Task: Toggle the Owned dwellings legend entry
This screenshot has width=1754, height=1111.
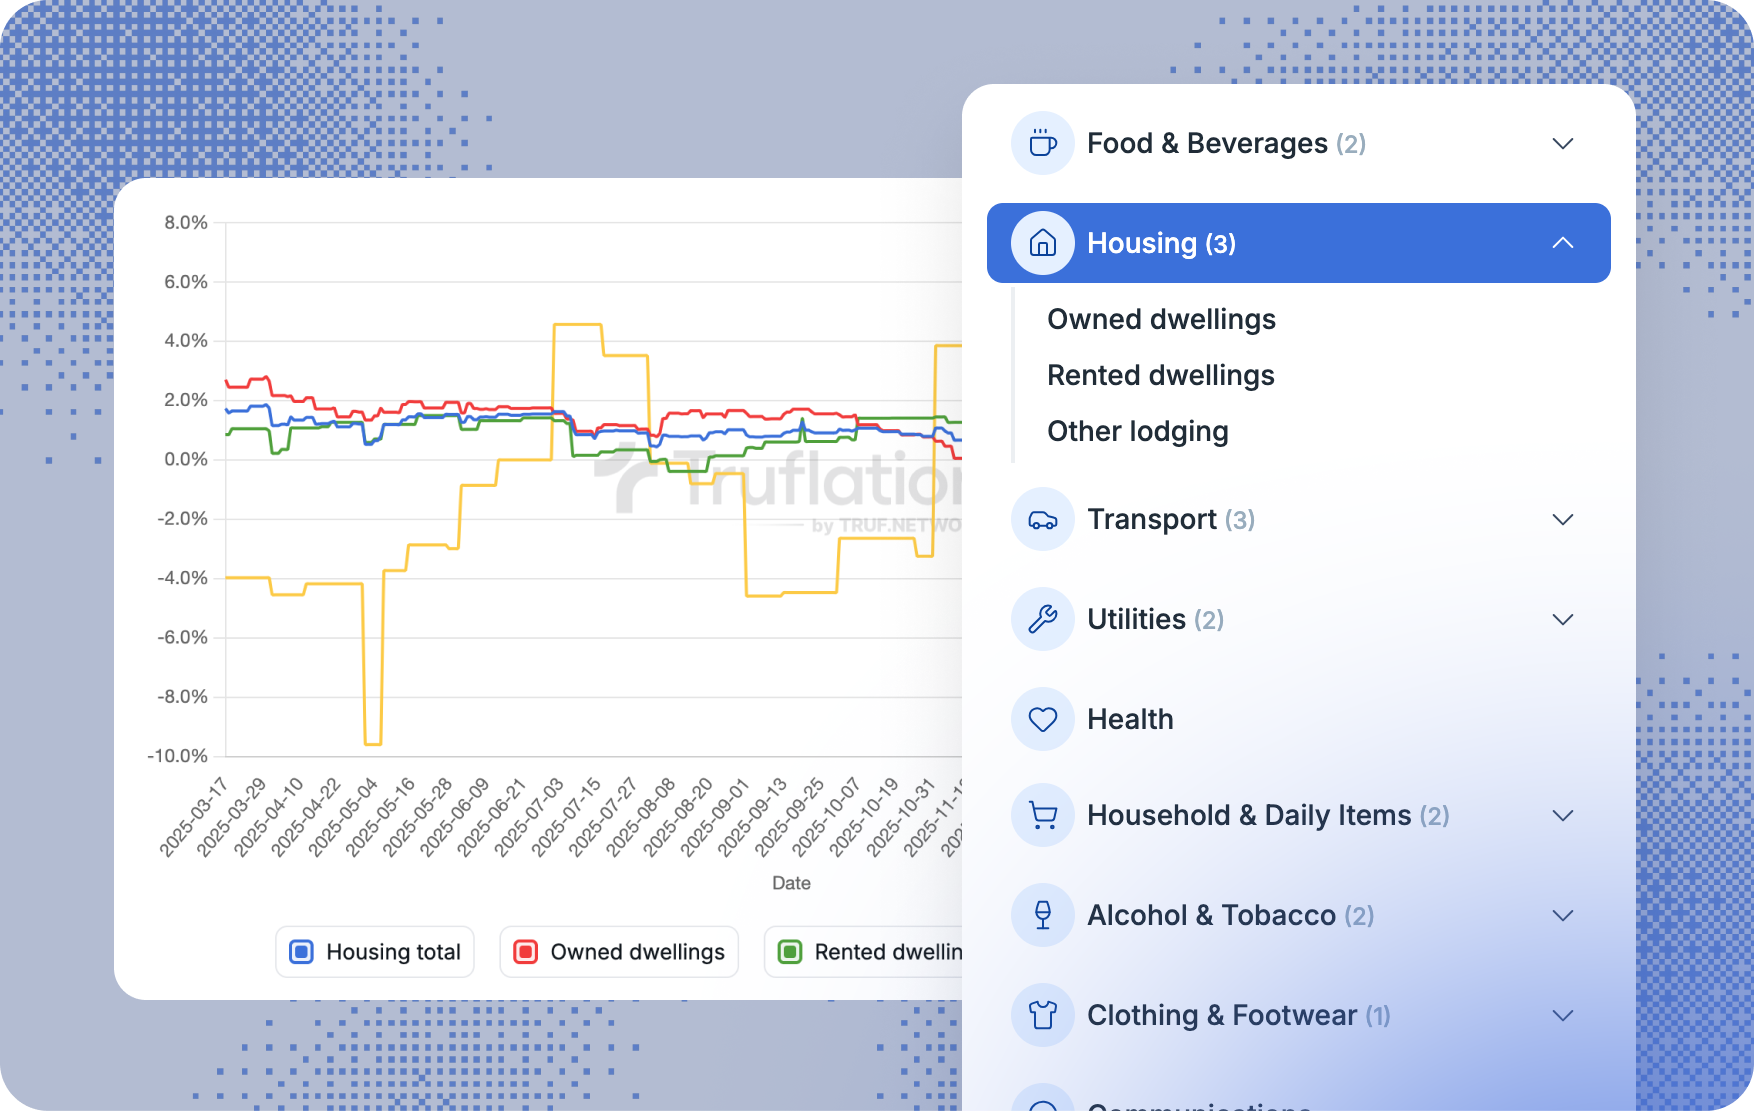Action: [618, 952]
